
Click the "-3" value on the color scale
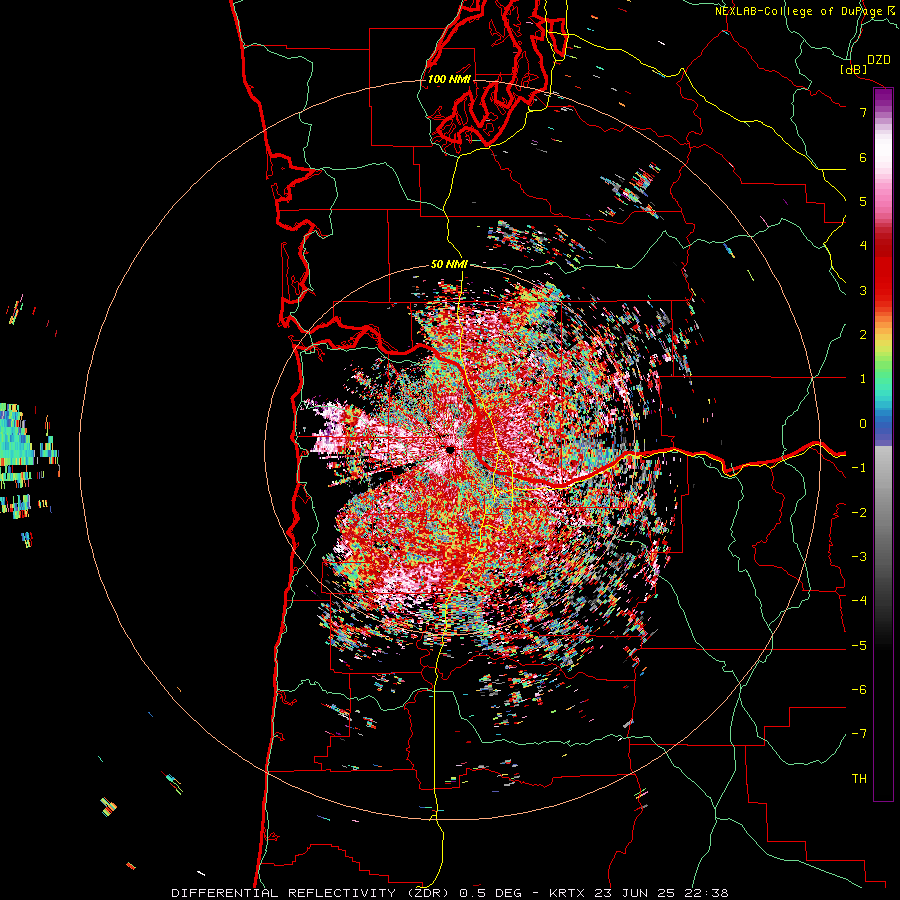tap(859, 557)
